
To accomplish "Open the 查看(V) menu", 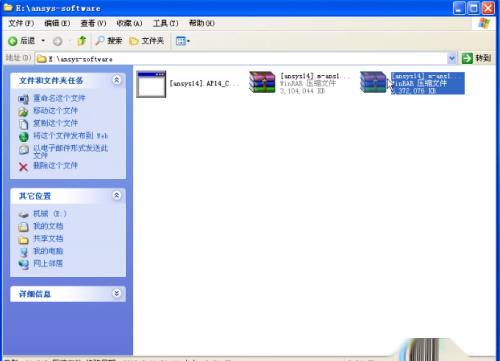I will pos(93,23).
